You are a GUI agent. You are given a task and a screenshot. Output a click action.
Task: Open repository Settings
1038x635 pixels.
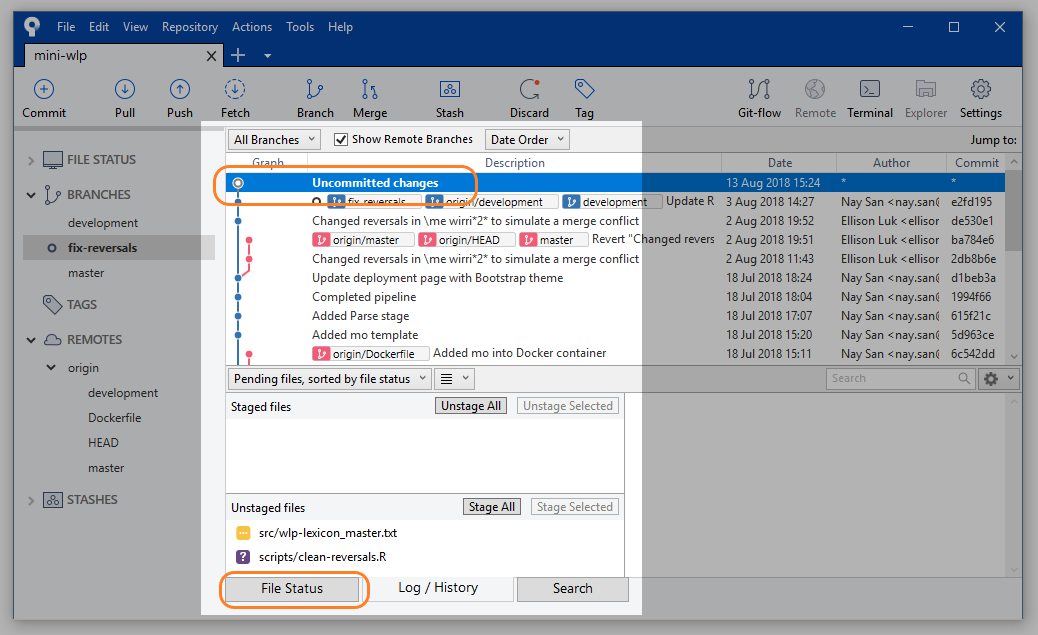(x=980, y=97)
